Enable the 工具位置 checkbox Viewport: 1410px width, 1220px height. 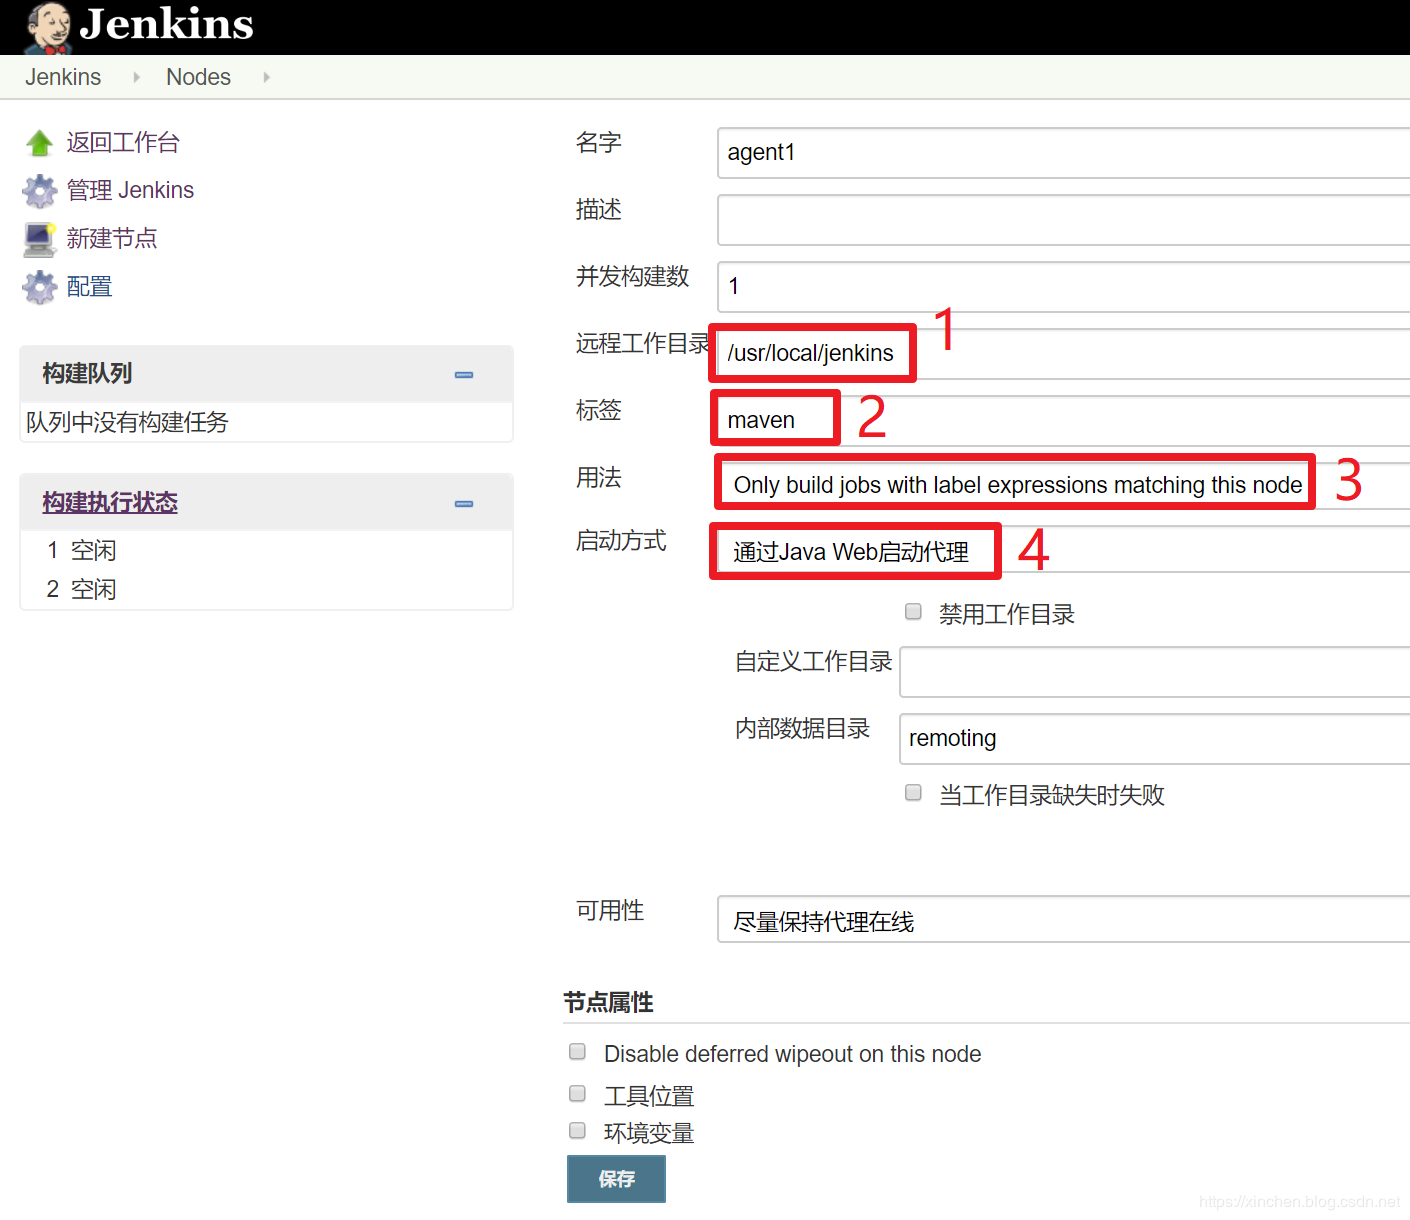click(x=577, y=1093)
